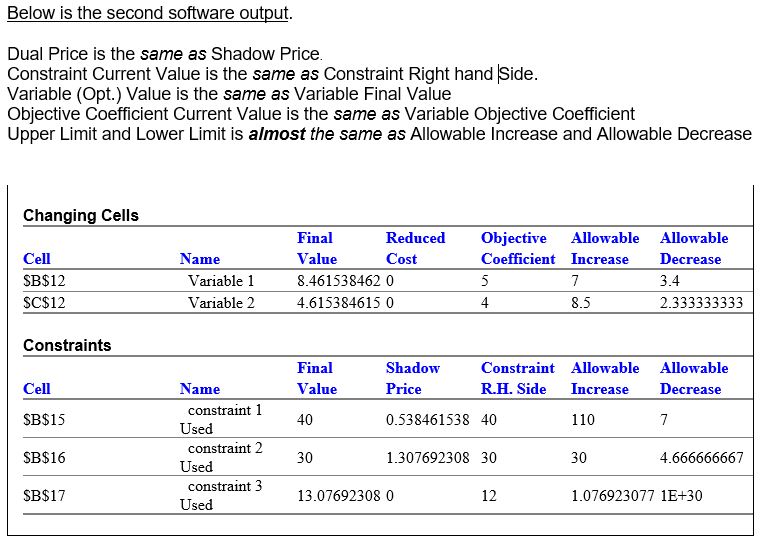Click allowable increase 8.5 for Variable 2
Image resolution: width=761 pixels, height=540 pixels.
coord(581,303)
